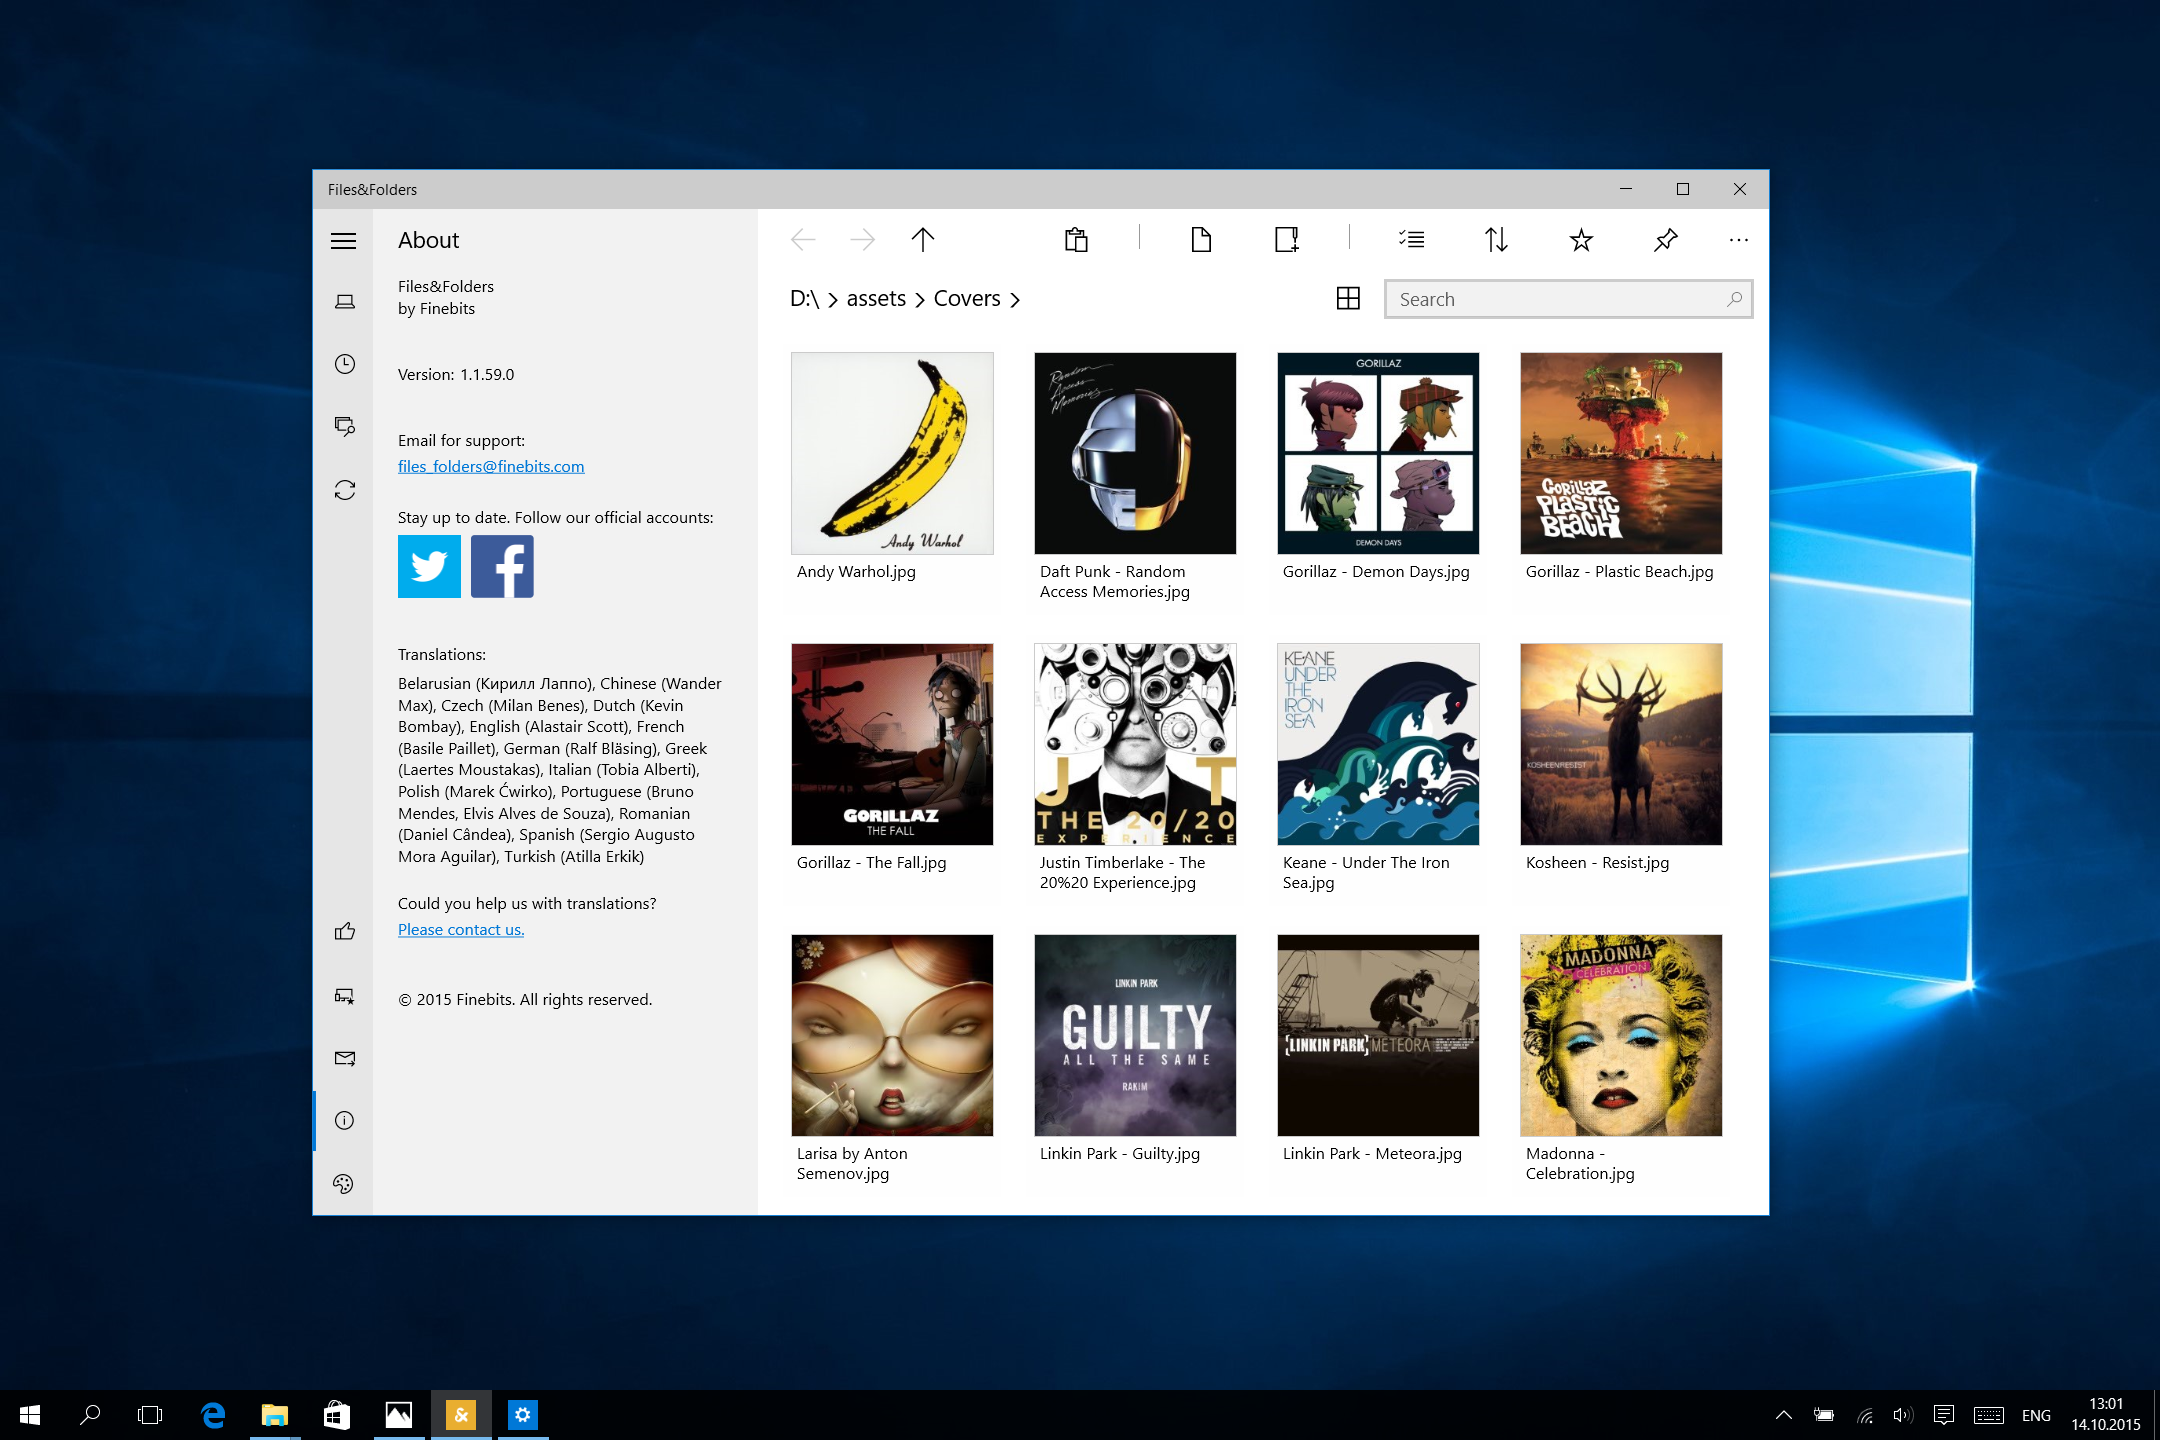Select Madonna Celebration cover
The width and height of the screenshot is (2160, 1440).
coord(1621,1035)
